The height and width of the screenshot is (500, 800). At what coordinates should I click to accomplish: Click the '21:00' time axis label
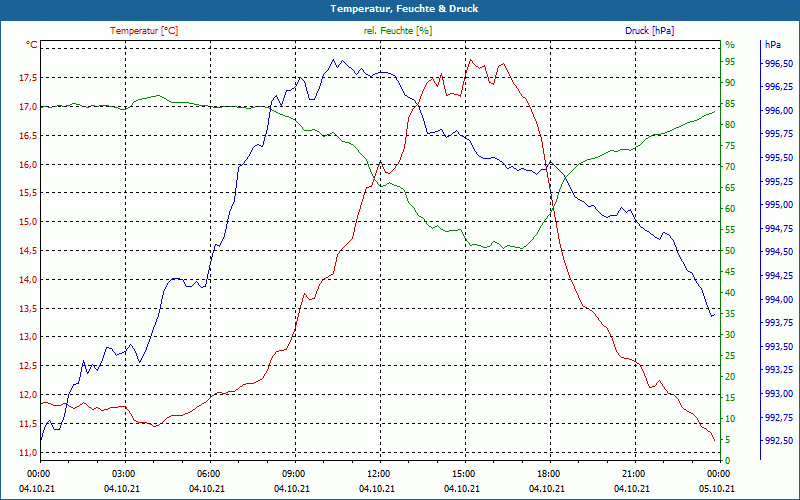[634, 473]
